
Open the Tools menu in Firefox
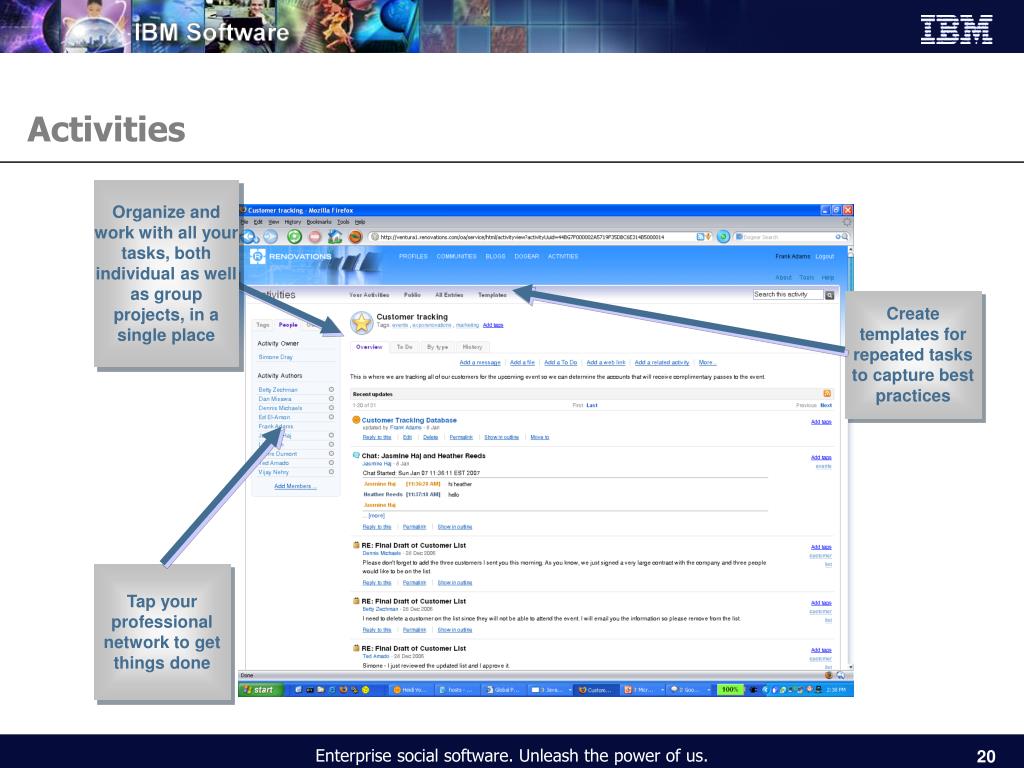(343, 222)
